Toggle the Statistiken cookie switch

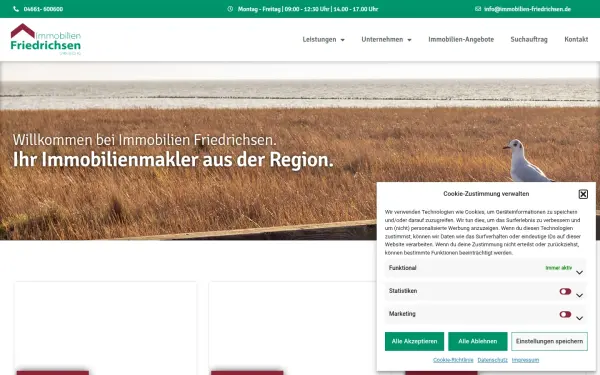click(x=565, y=292)
